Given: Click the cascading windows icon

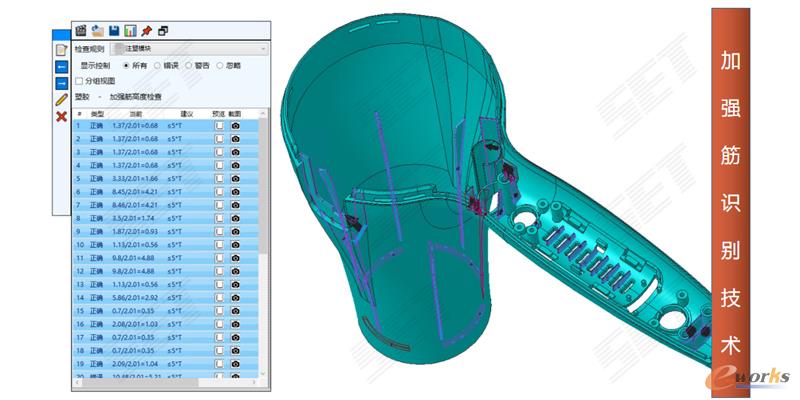Looking at the screenshot, I should (x=163, y=31).
